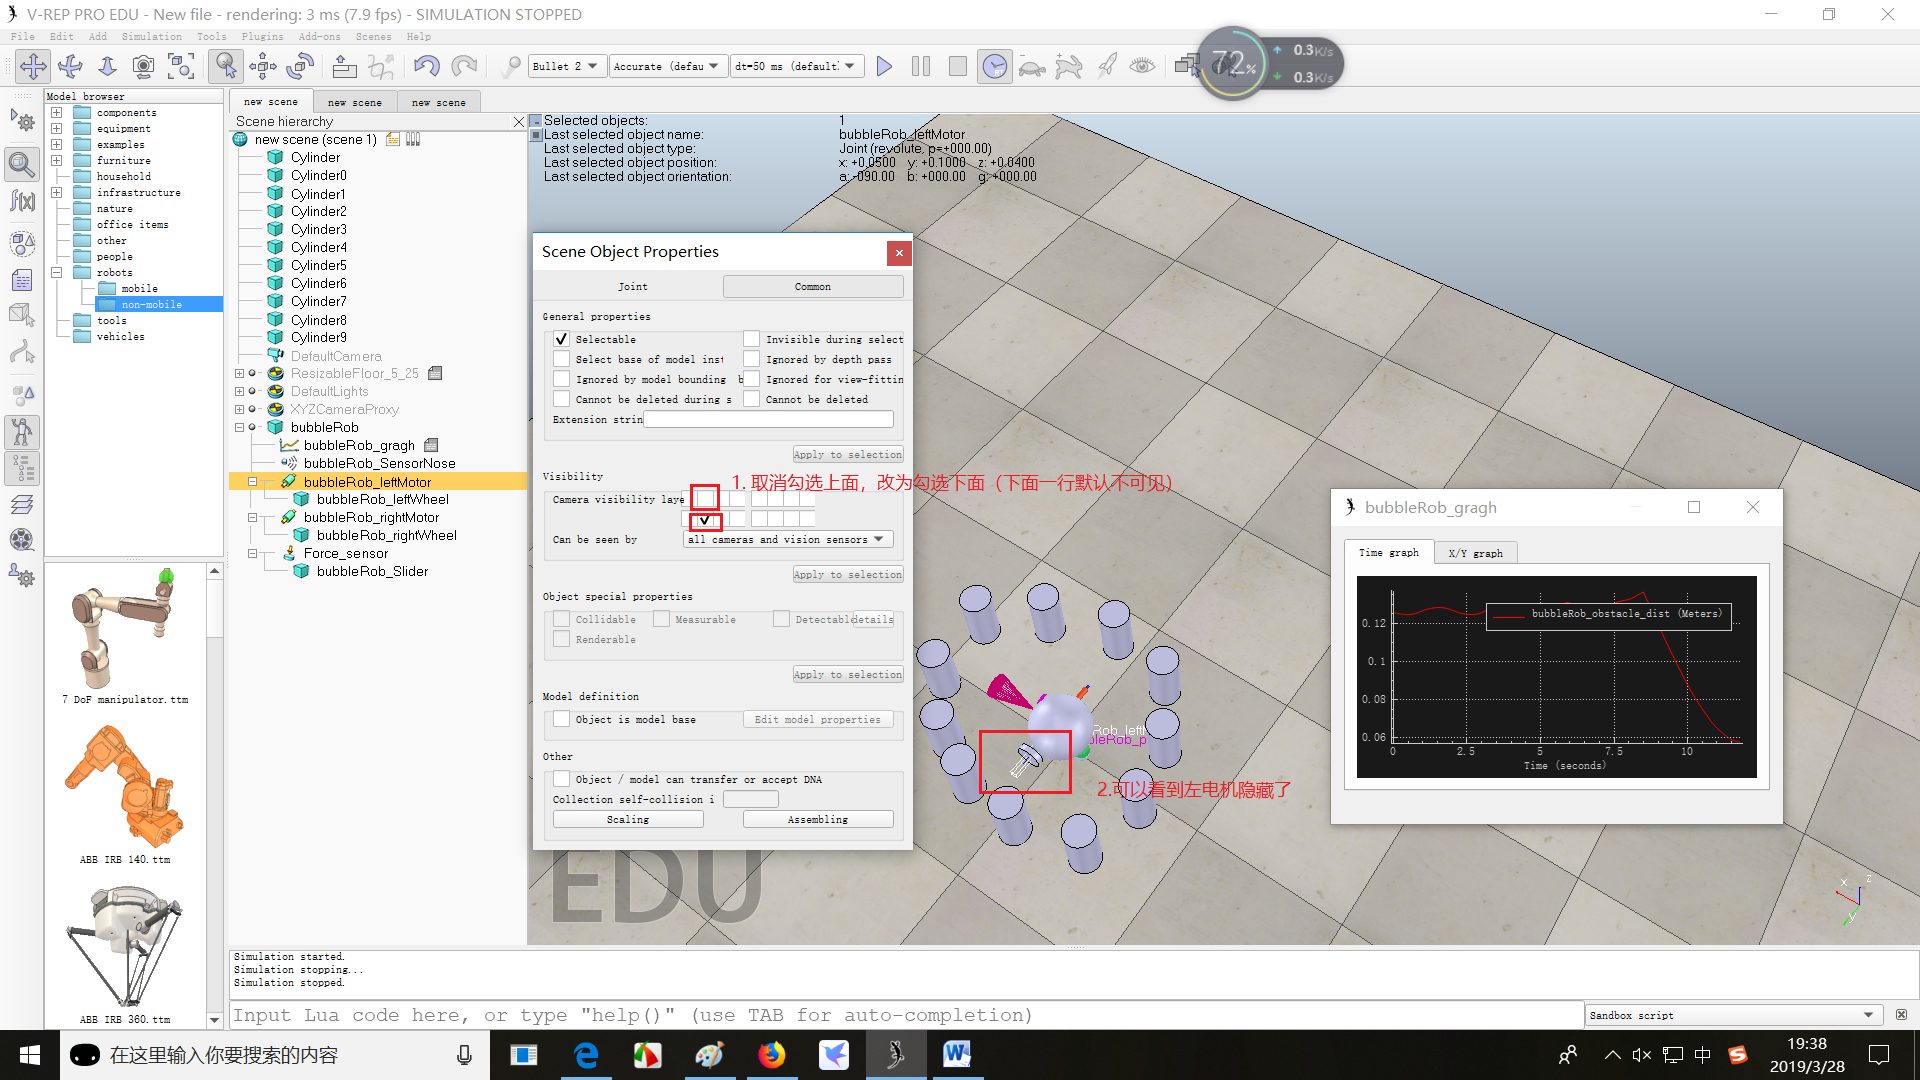The width and height of the screenshot is (1920, 1080).
Task: Start simulation with the play button
Action: [x=884, y=66]
